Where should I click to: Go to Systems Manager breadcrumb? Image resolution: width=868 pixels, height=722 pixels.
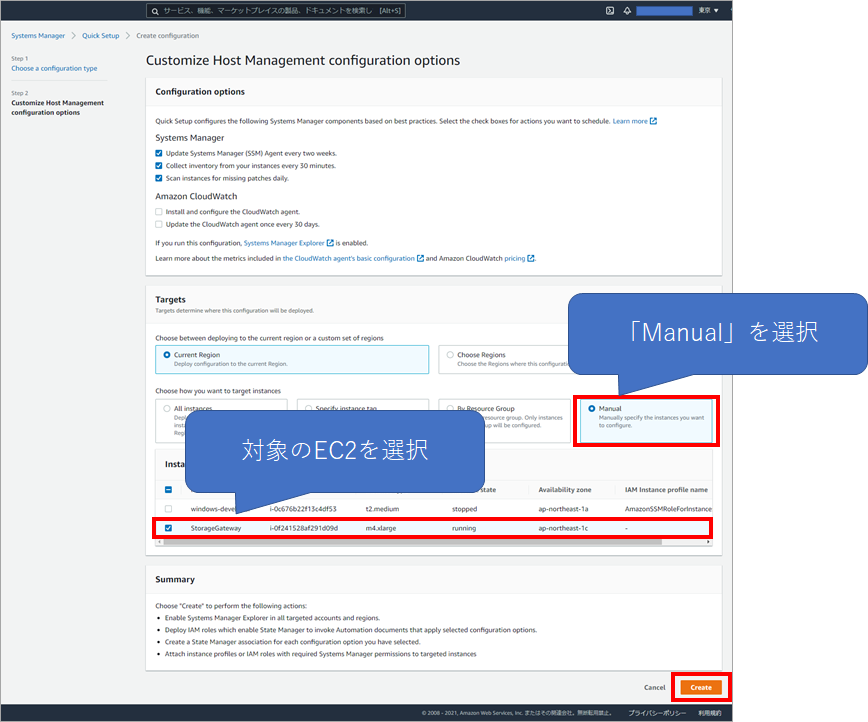pos(38,35)
